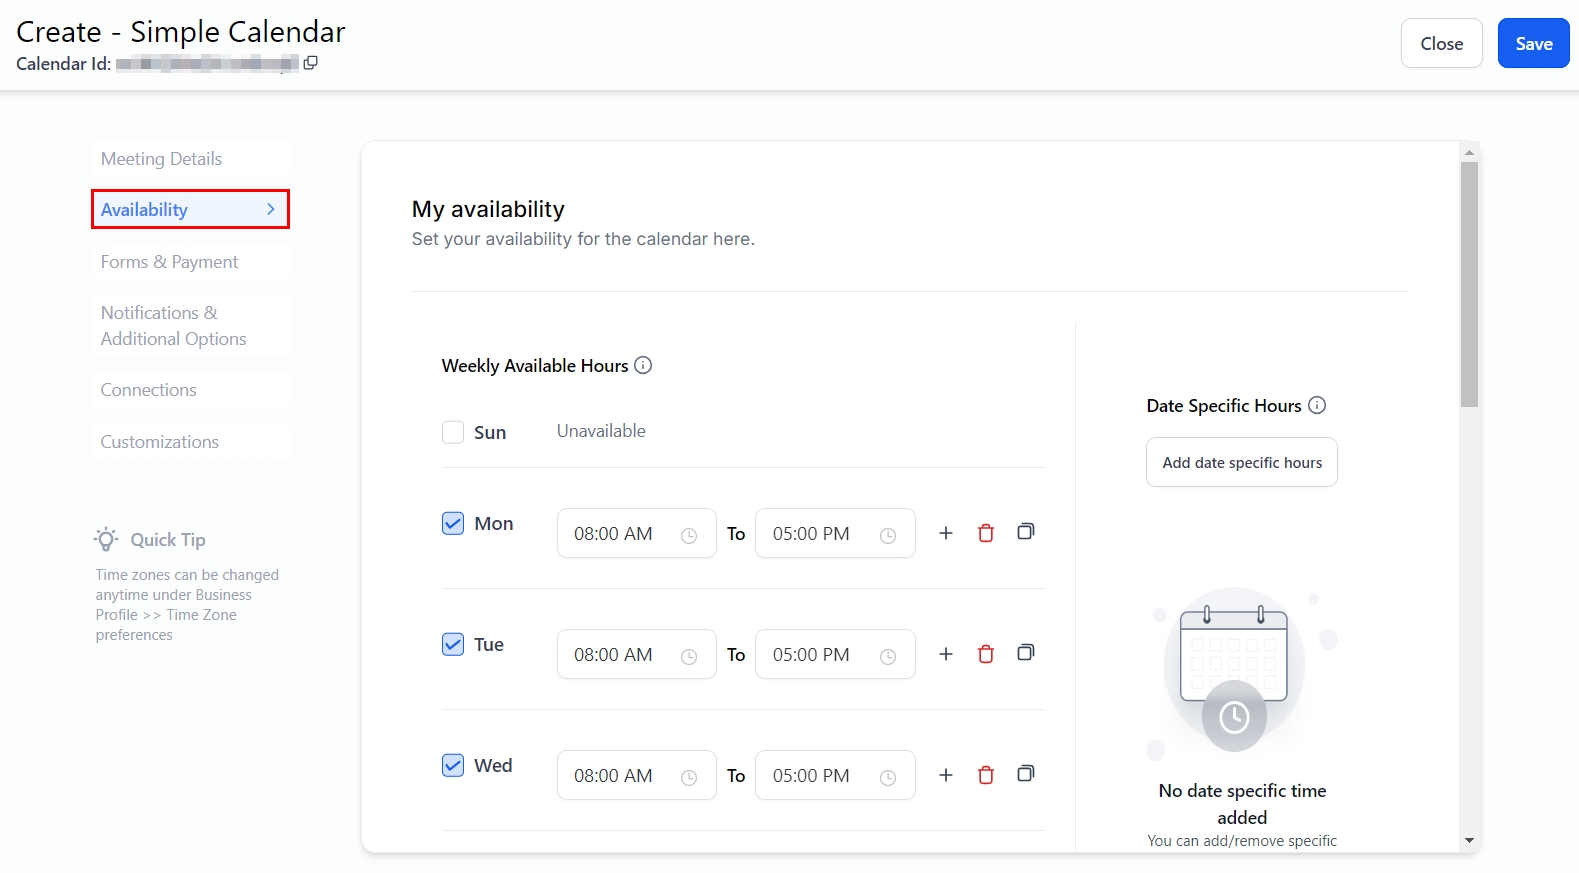
Task: Switch to Forms & Payment section
Action: pyautogui.click(x=169, y=262)
